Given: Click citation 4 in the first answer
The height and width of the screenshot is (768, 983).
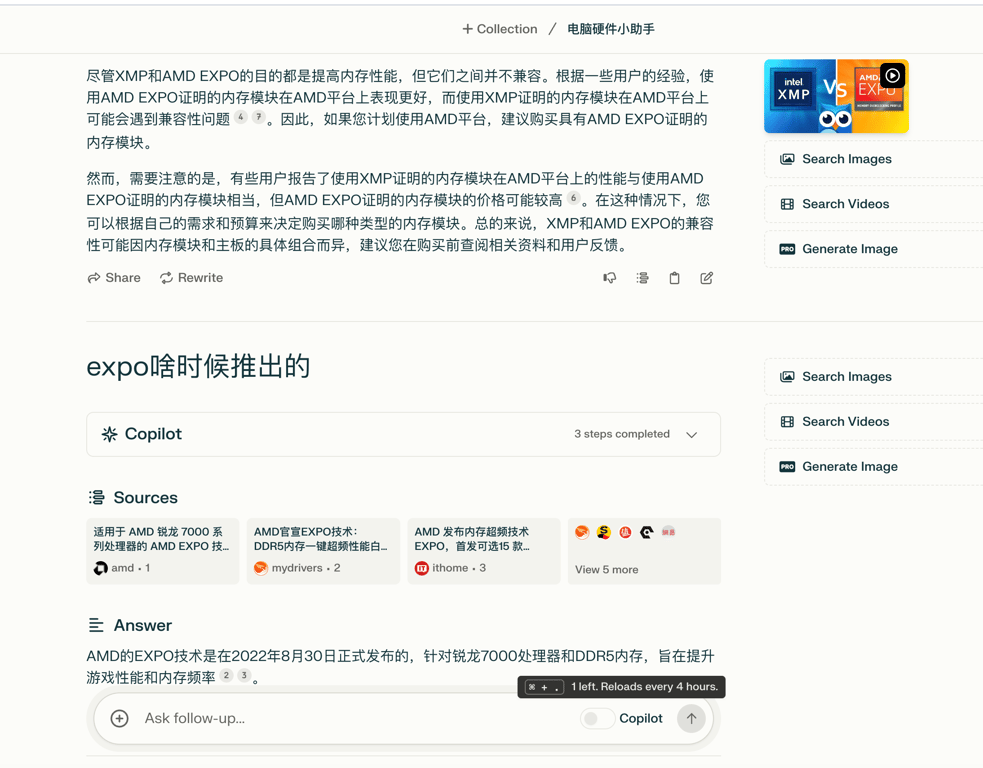Looking at the screenshot, I should [x=241, y=117].
